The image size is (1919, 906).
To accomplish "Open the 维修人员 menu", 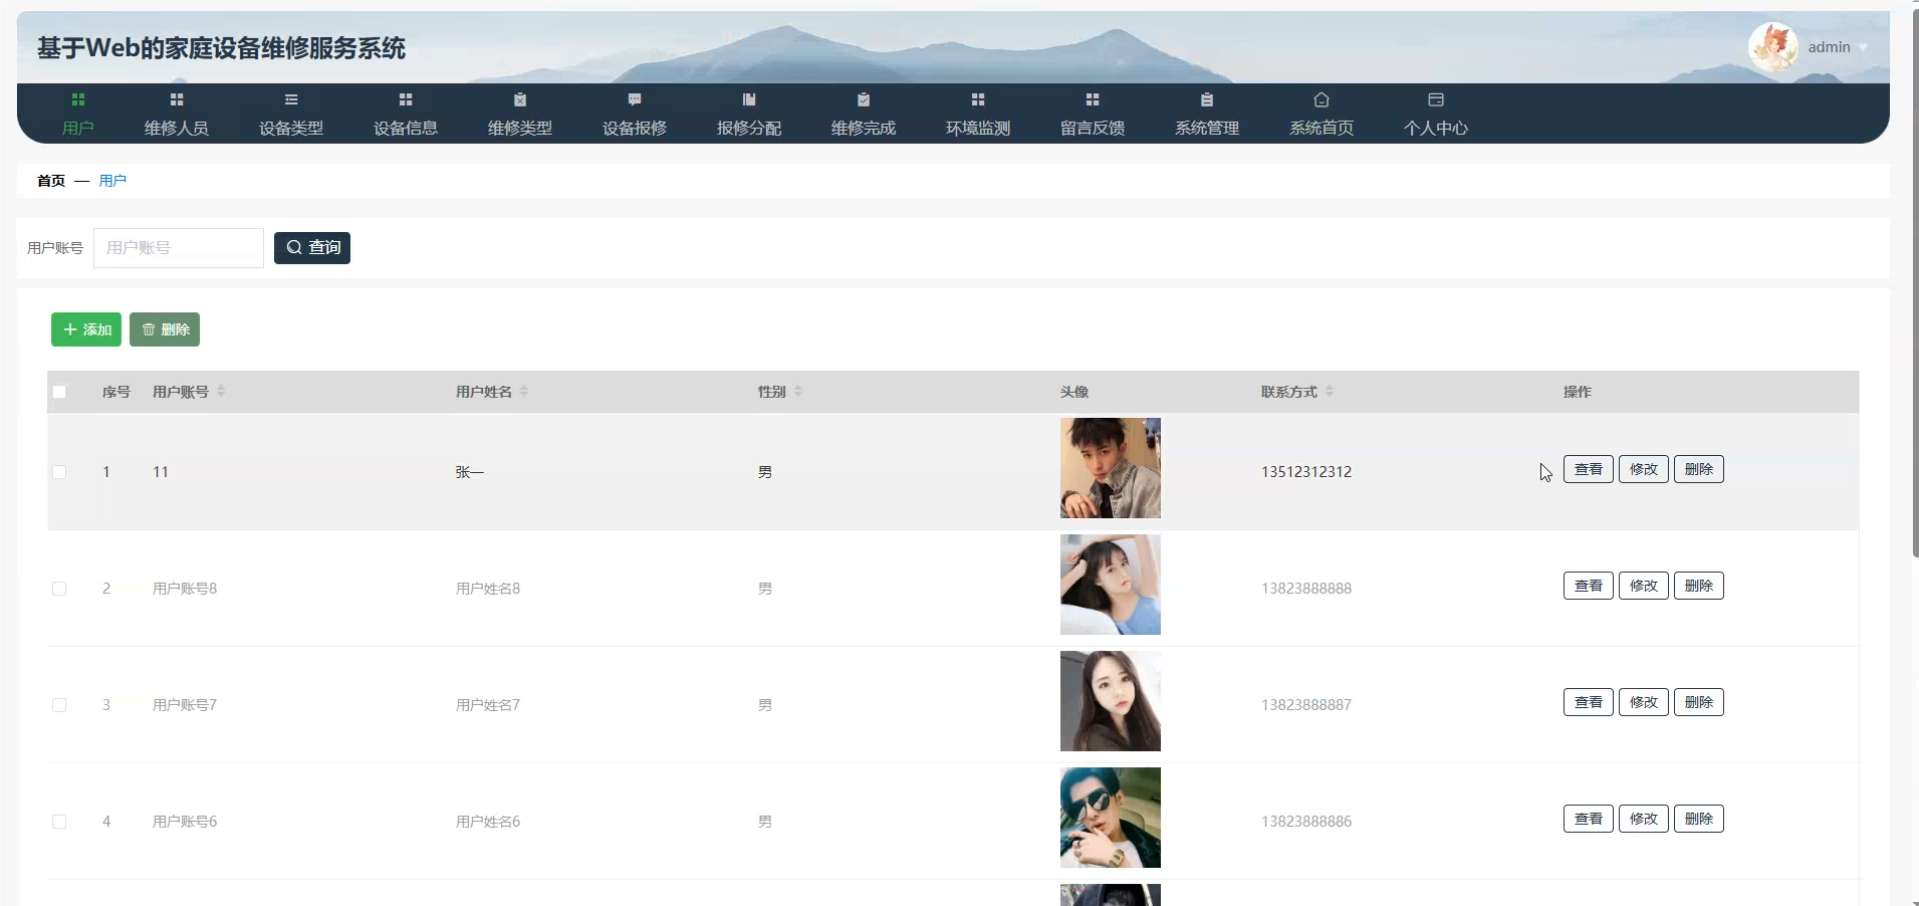I will pos(177,128).
